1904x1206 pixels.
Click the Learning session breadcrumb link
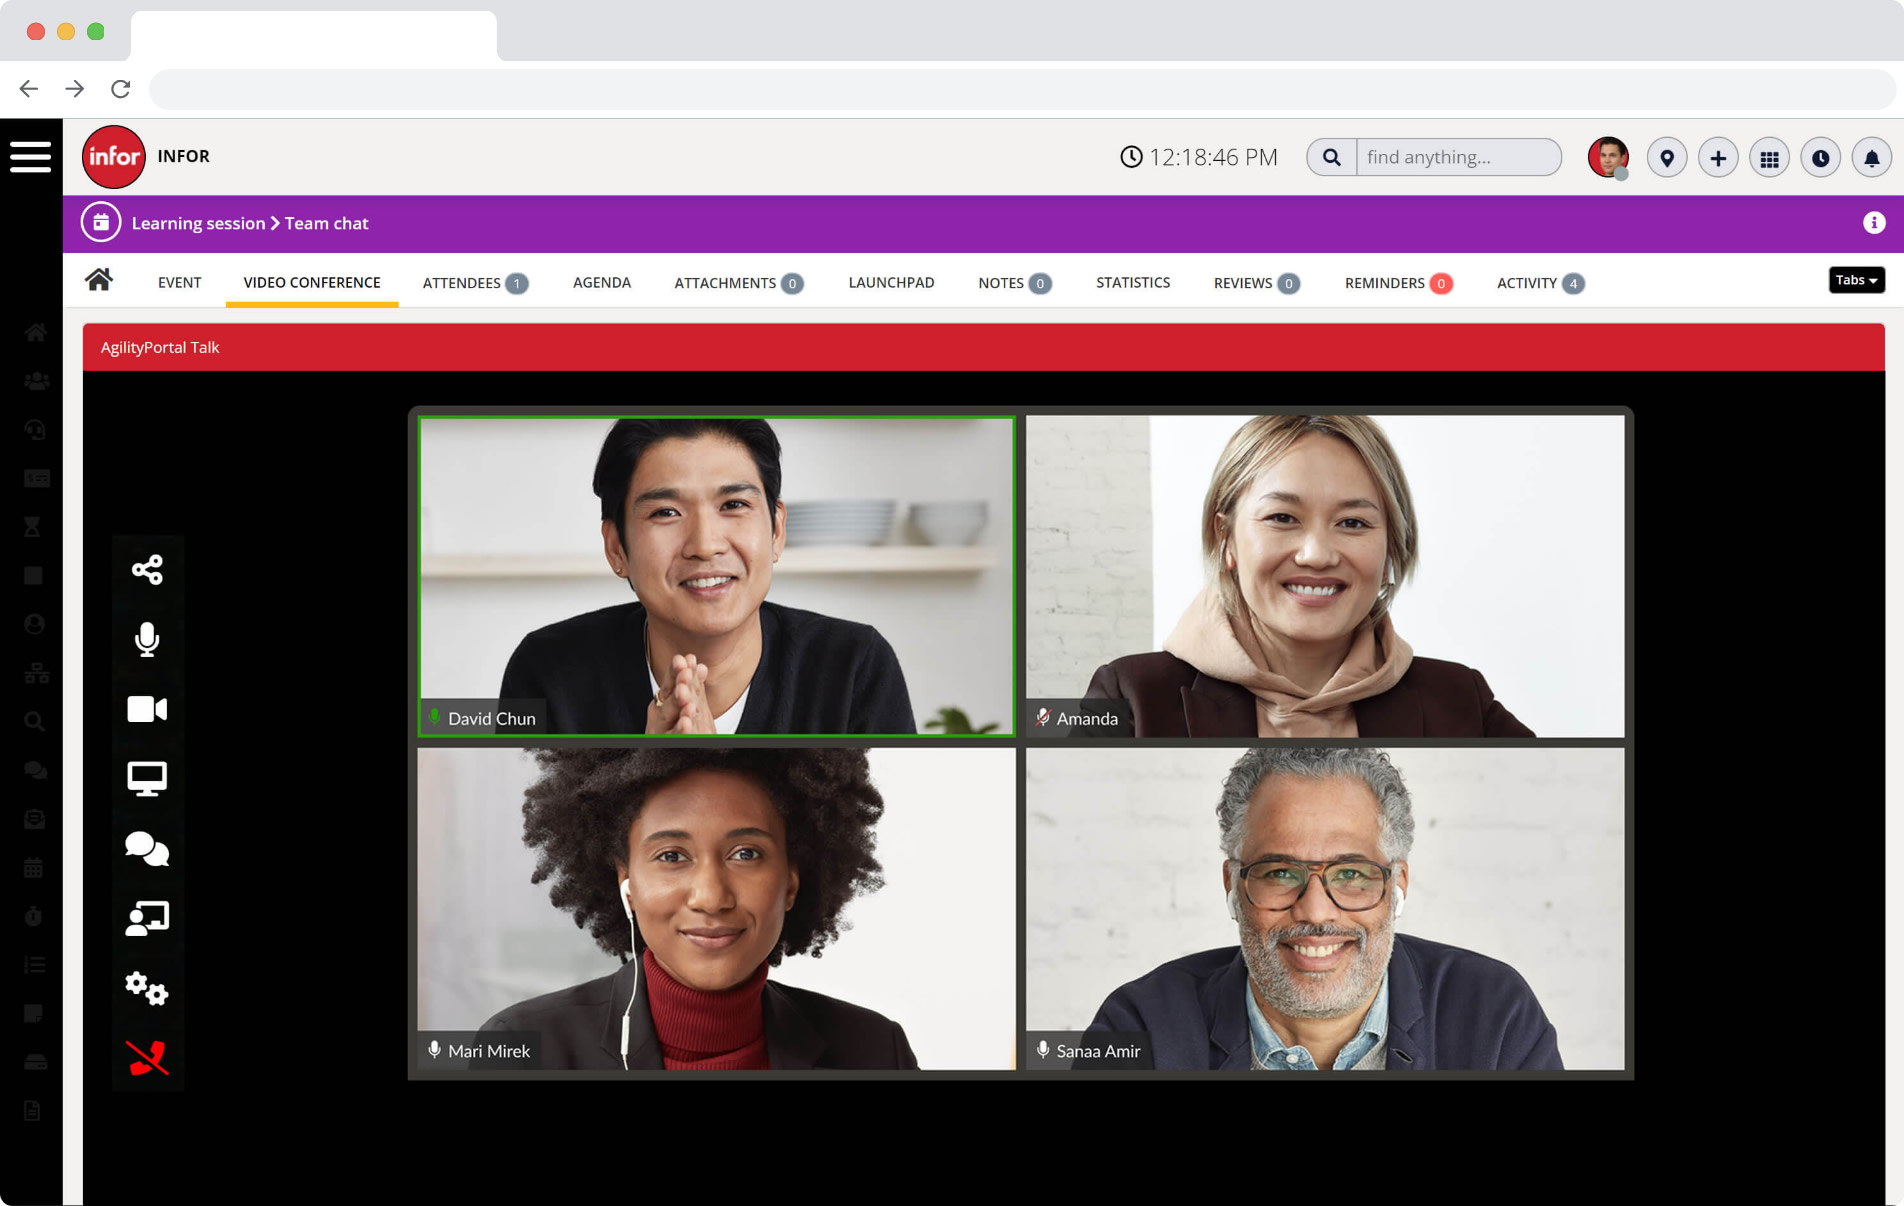coord(198,223)
